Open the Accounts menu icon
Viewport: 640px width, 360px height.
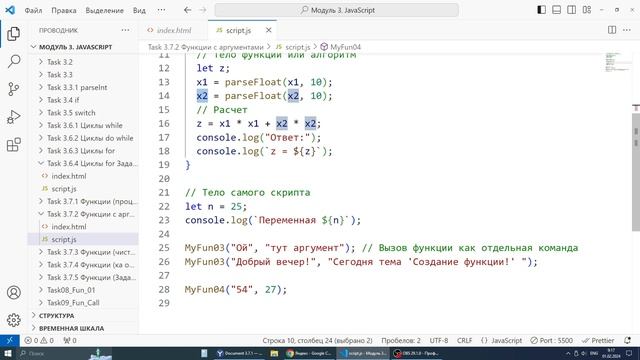coord(13,293)
